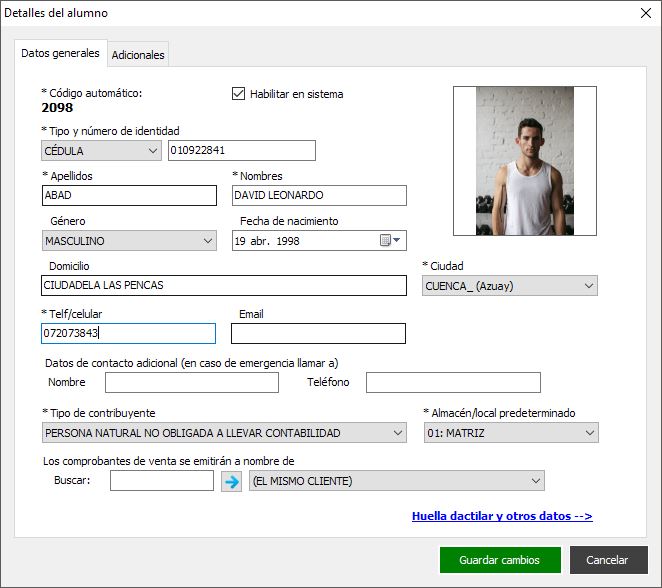Expand the Ciudad CUENCA dropdown
Screen dimensions: 662x588
(x=510, y=286)
